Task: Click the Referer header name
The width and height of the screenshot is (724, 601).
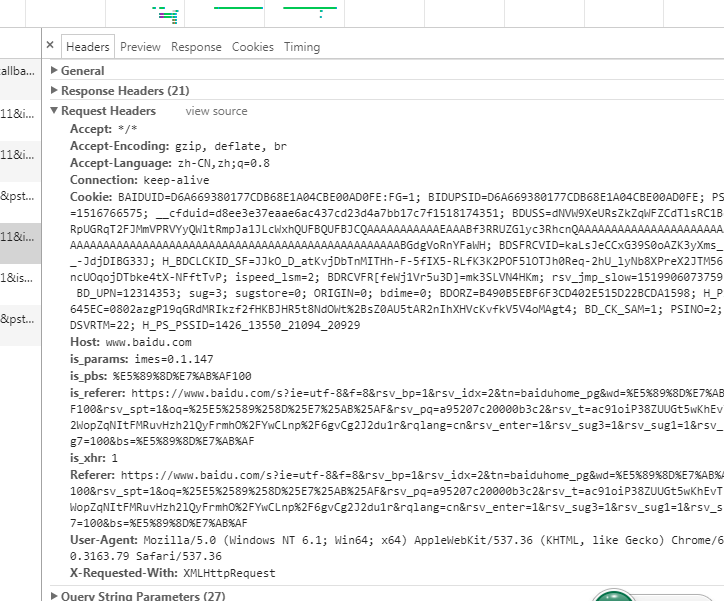Action: [x=92, y=475]
